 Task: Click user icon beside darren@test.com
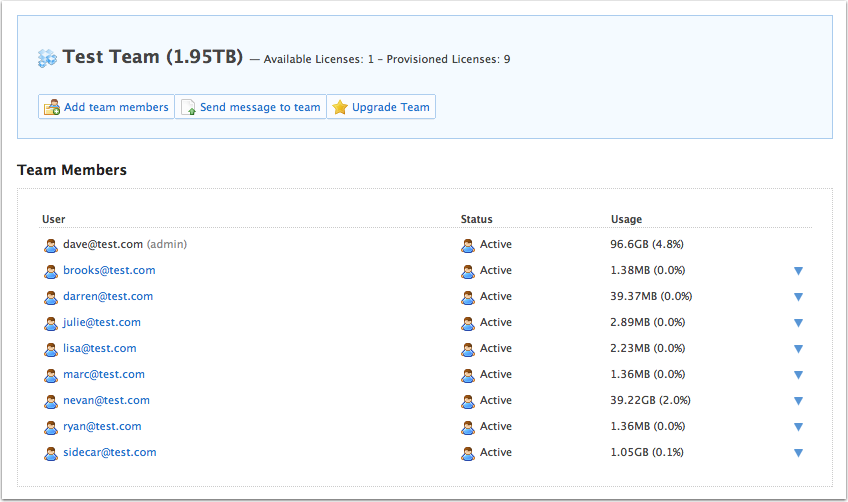pos(51,298)
